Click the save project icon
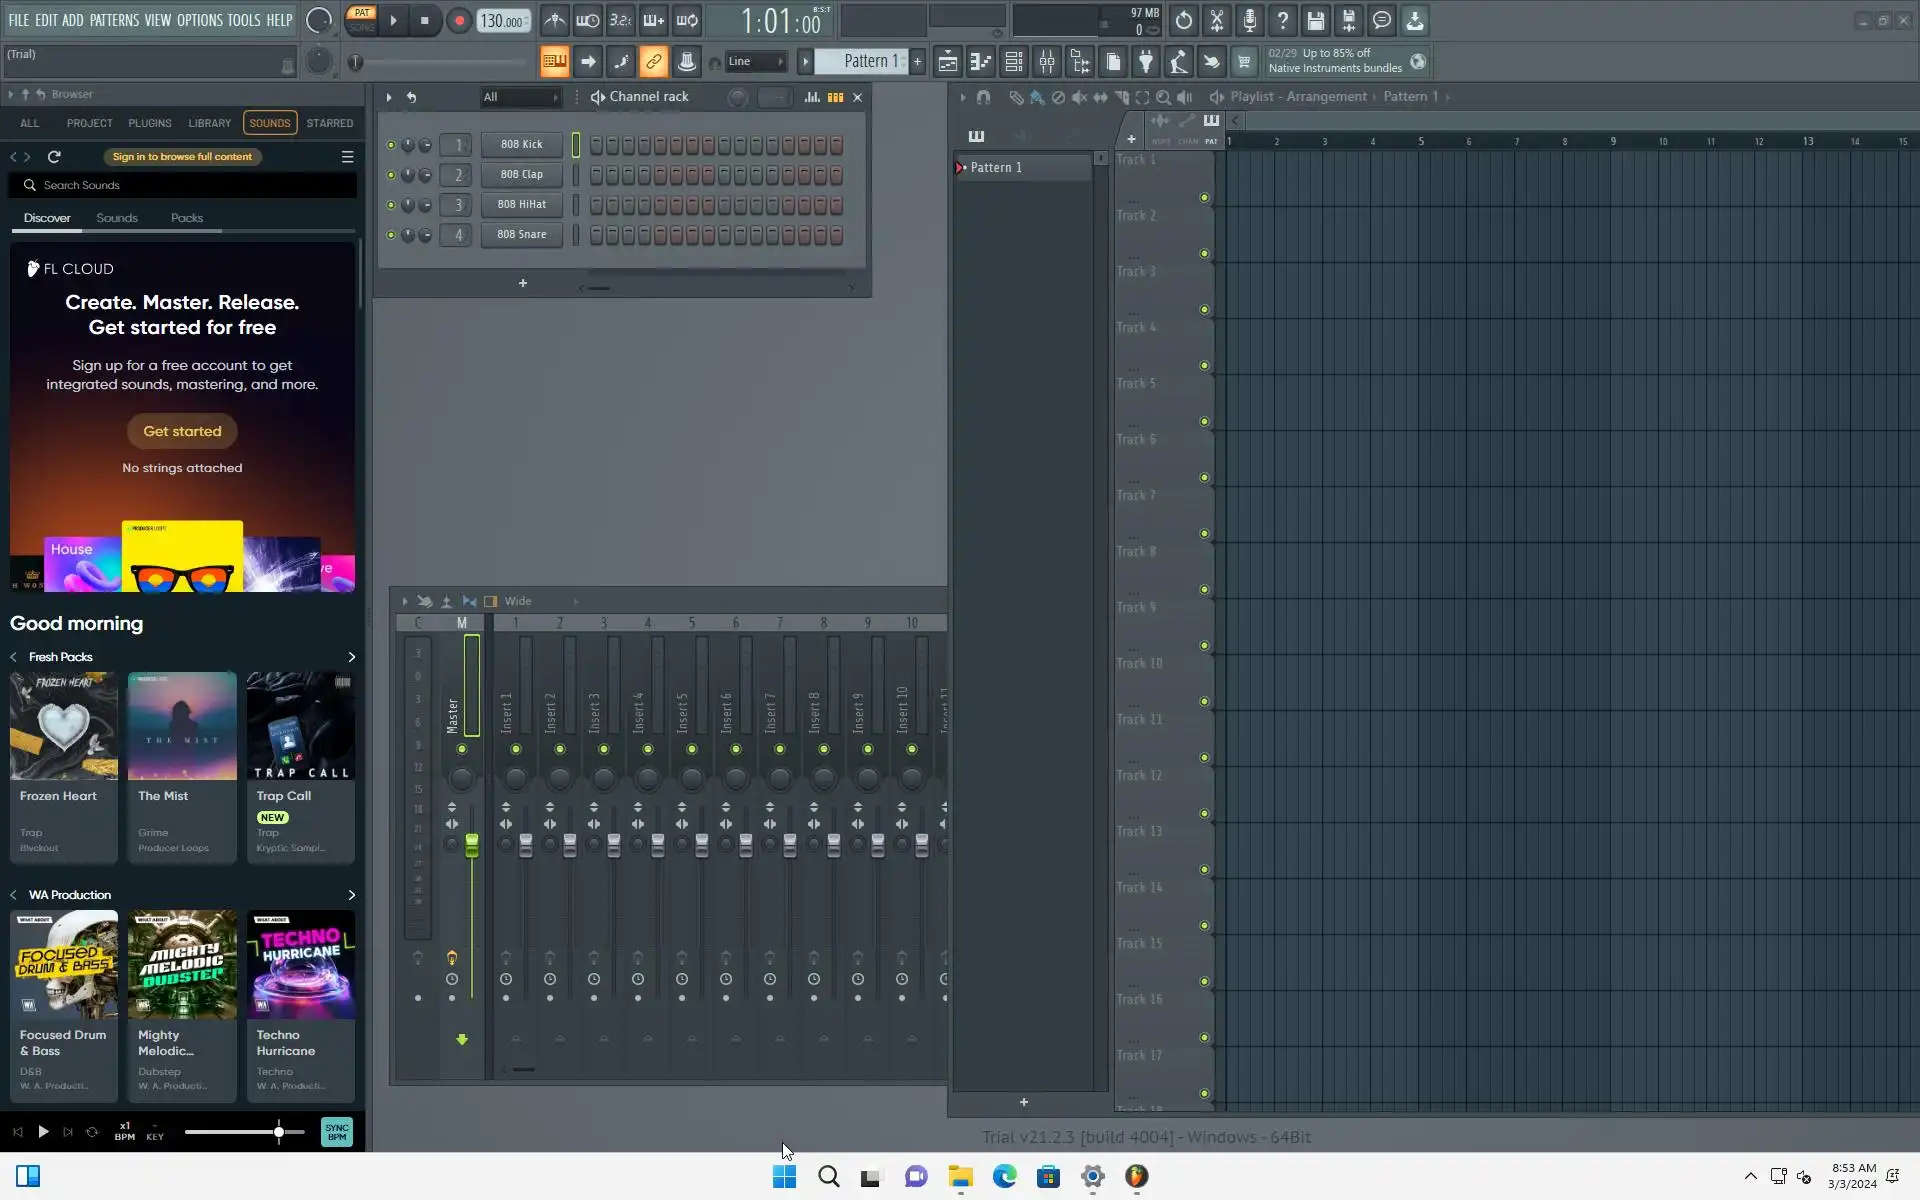 [x=1316, y=20]
